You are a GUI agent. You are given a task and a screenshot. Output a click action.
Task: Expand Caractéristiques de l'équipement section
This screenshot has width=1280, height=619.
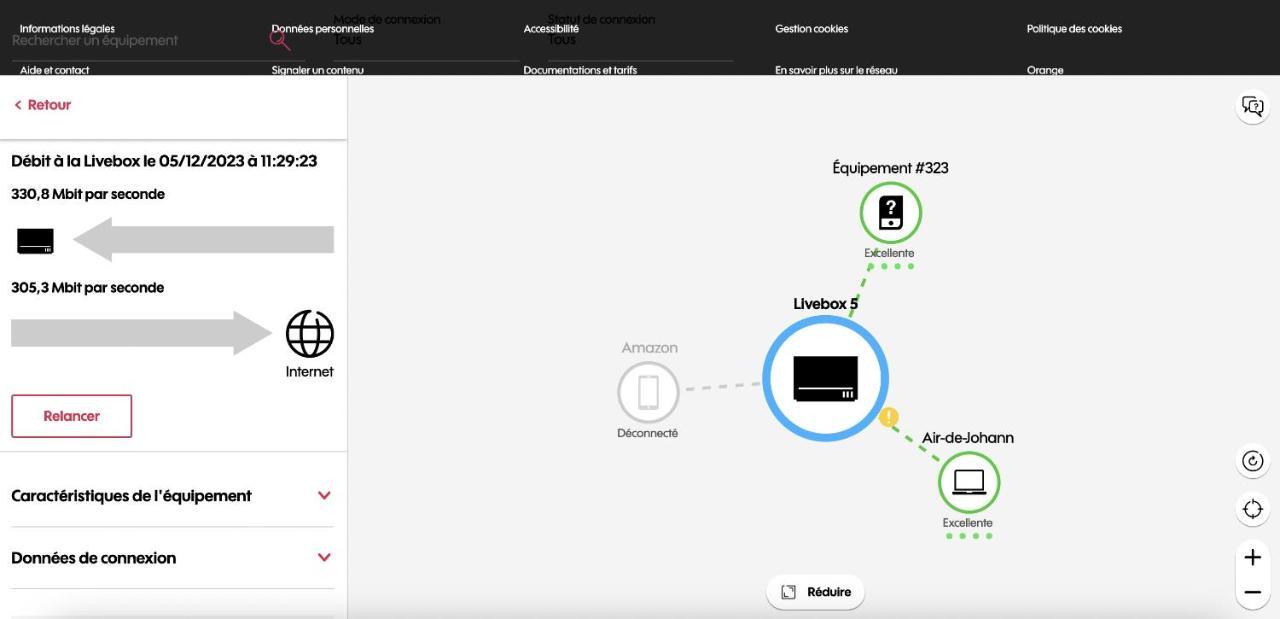172,496
